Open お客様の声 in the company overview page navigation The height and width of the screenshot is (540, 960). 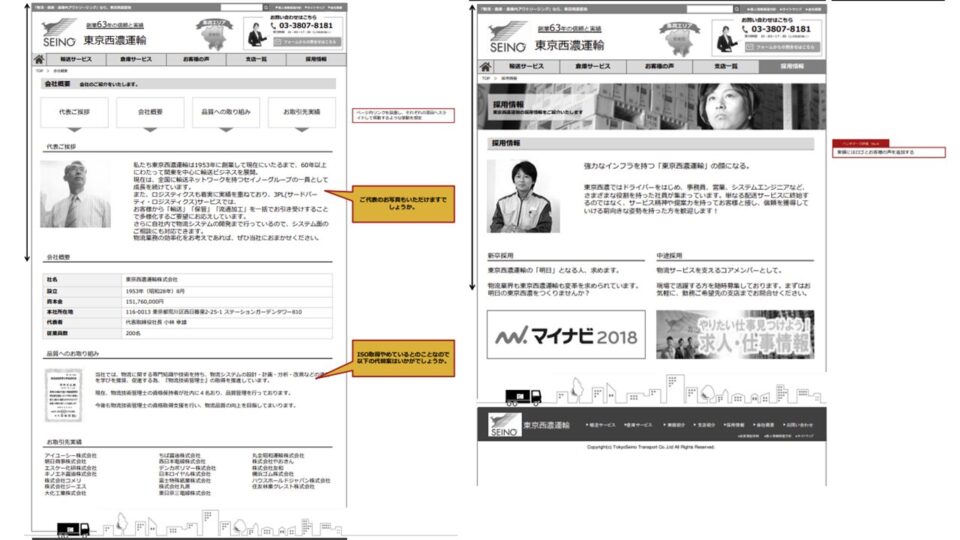196,59
